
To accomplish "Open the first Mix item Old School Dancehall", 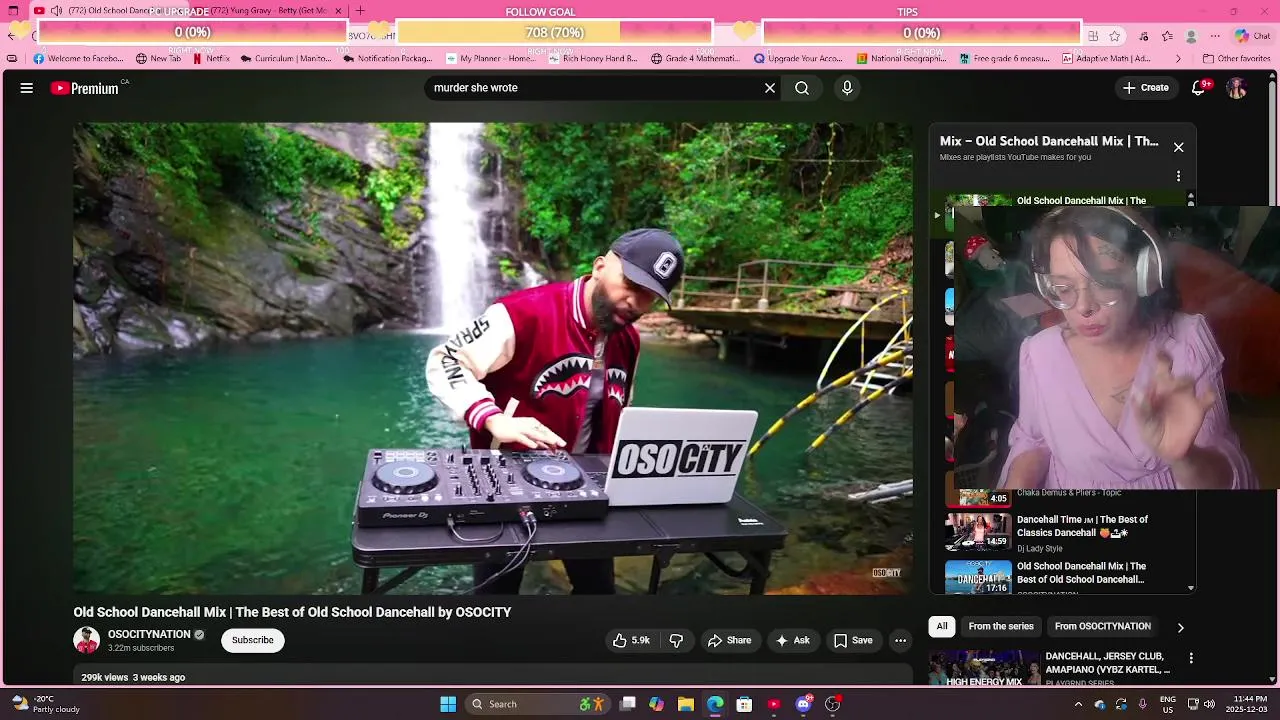I will 1081,201.
